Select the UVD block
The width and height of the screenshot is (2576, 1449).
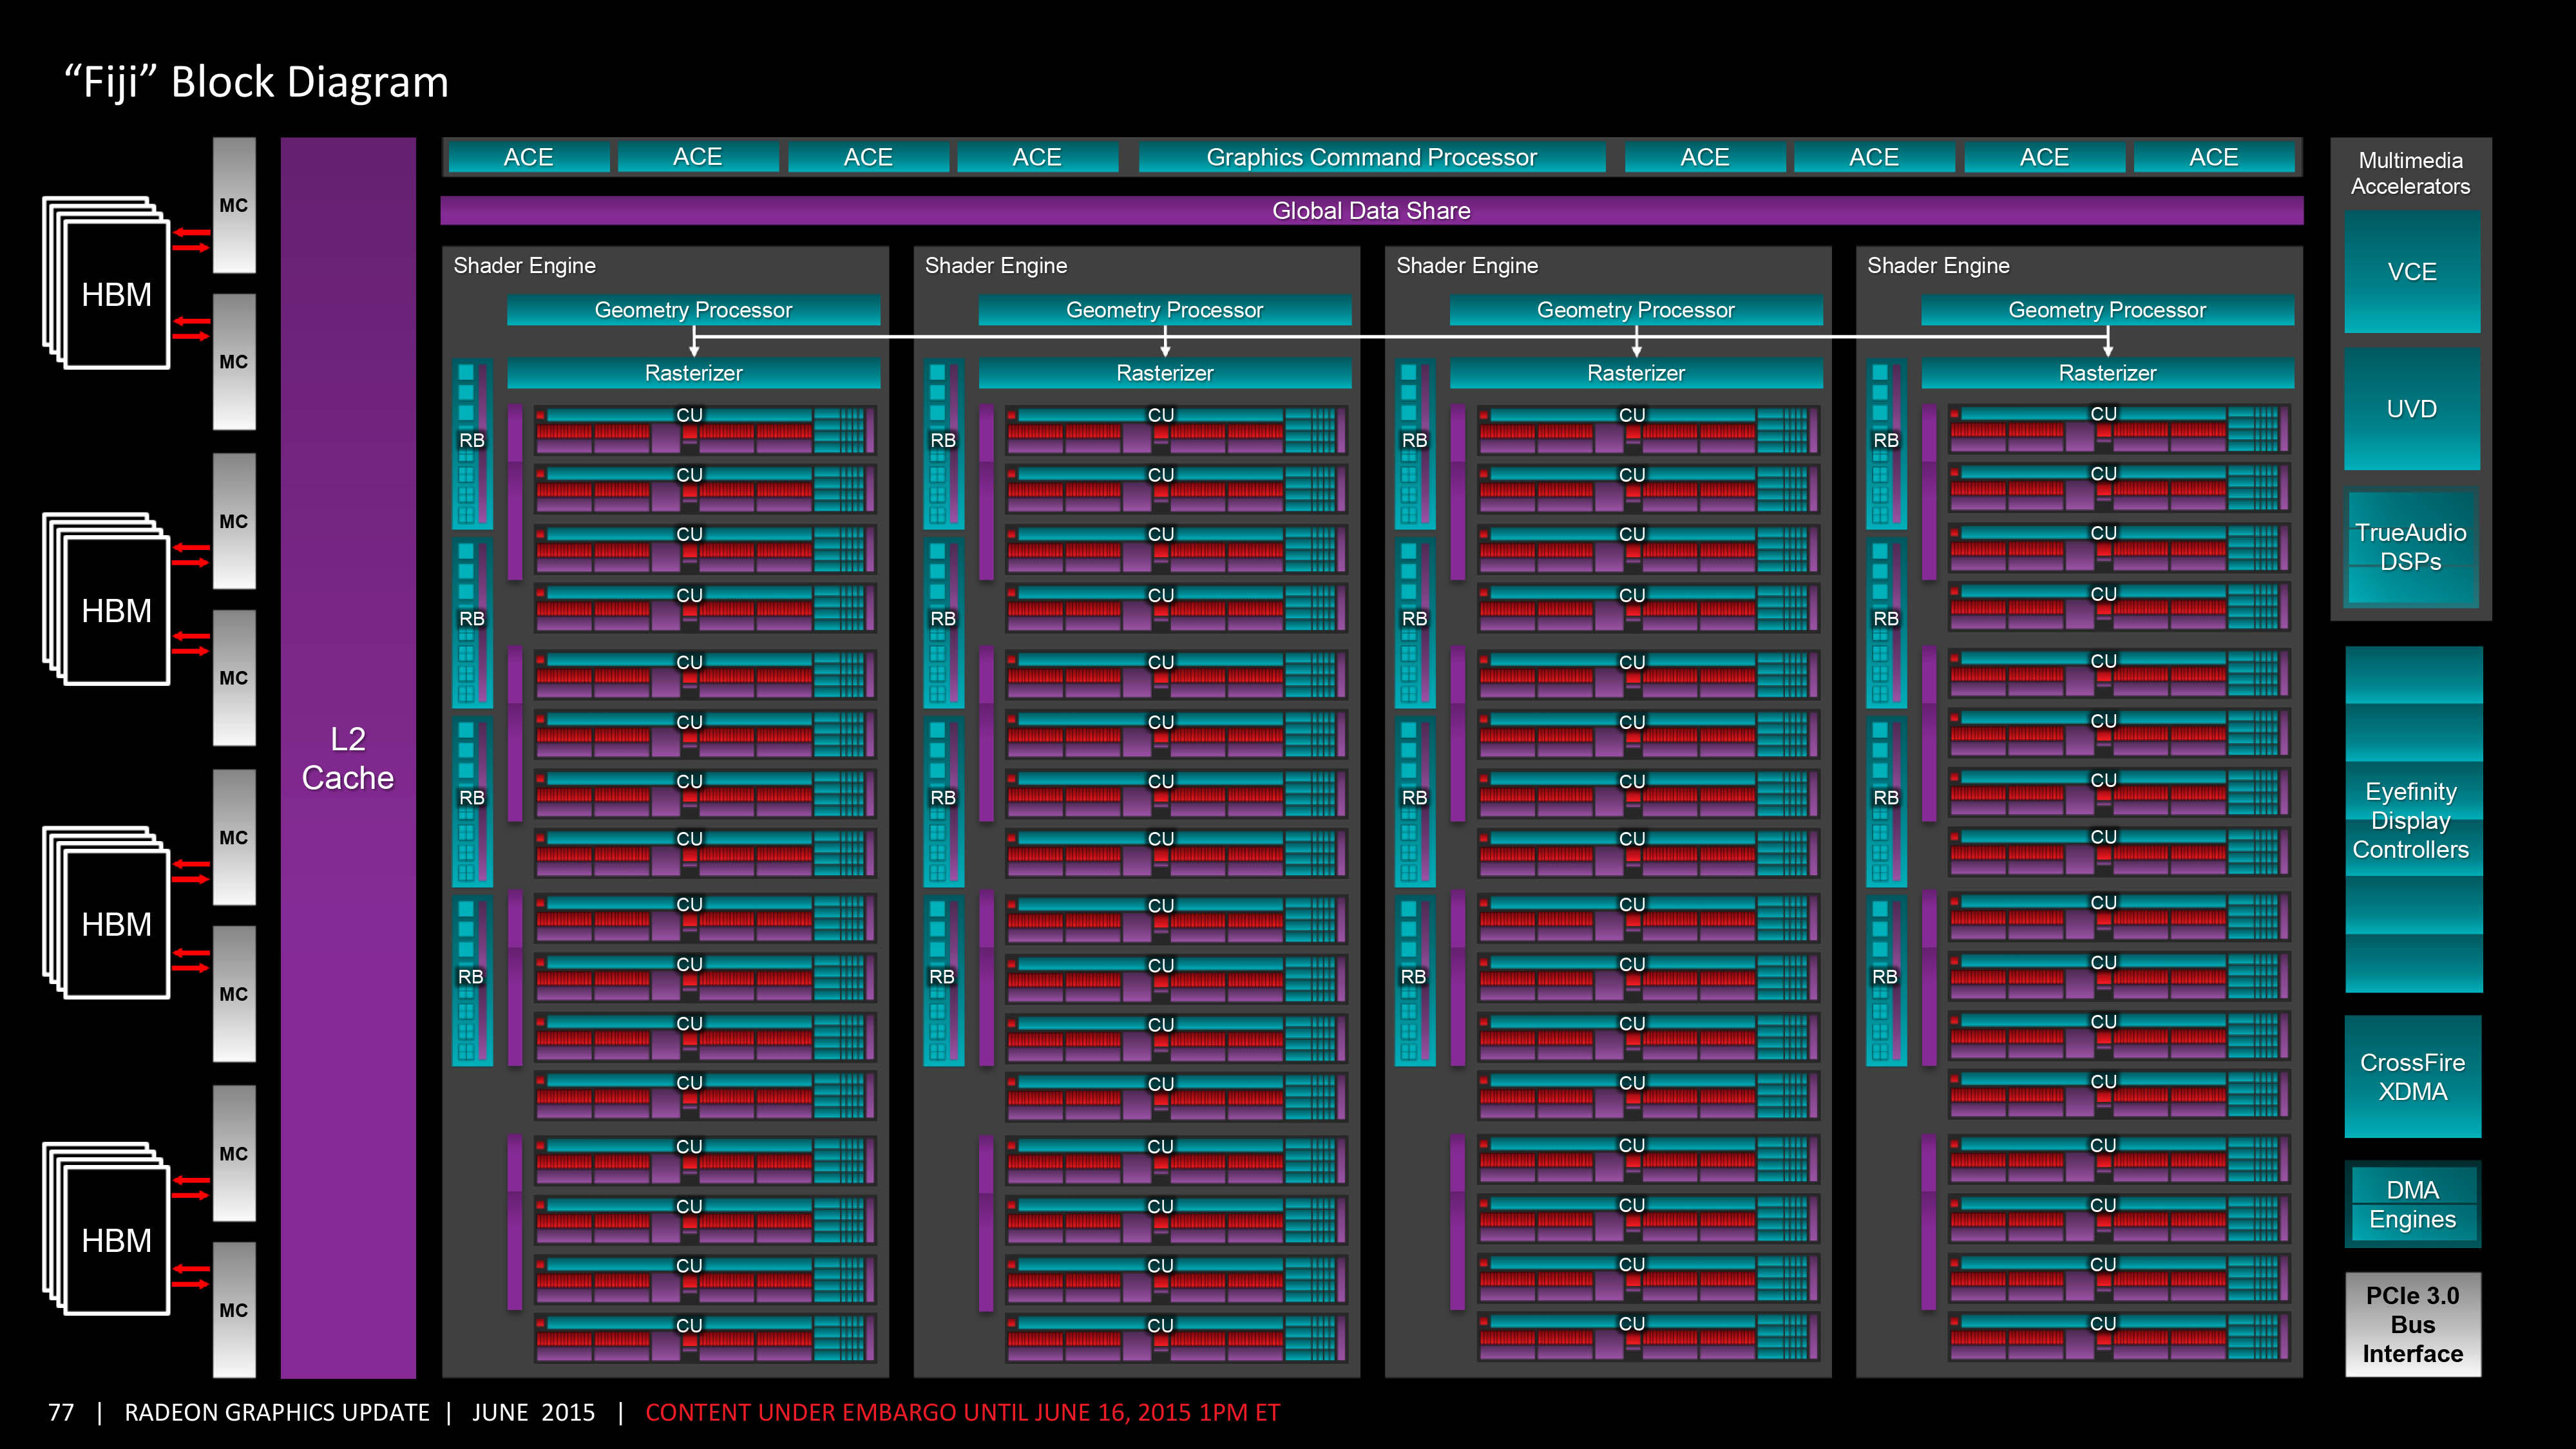tap(2411, 409)
